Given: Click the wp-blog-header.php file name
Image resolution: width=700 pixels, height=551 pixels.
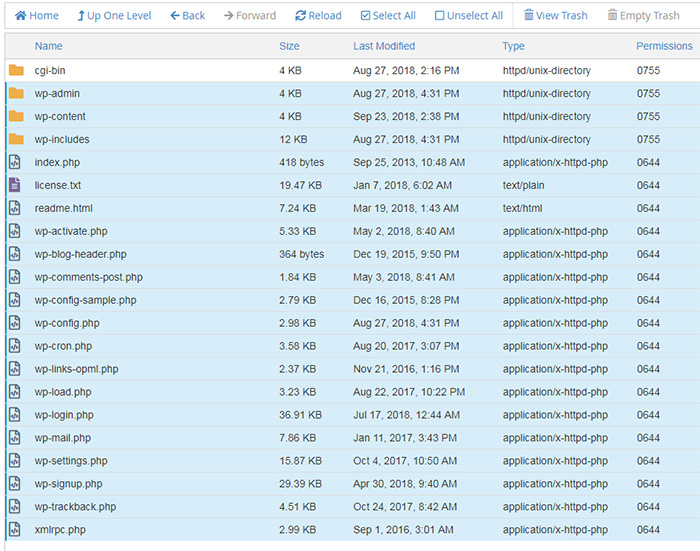Looking at the screenshot, I should coord(81,255).
